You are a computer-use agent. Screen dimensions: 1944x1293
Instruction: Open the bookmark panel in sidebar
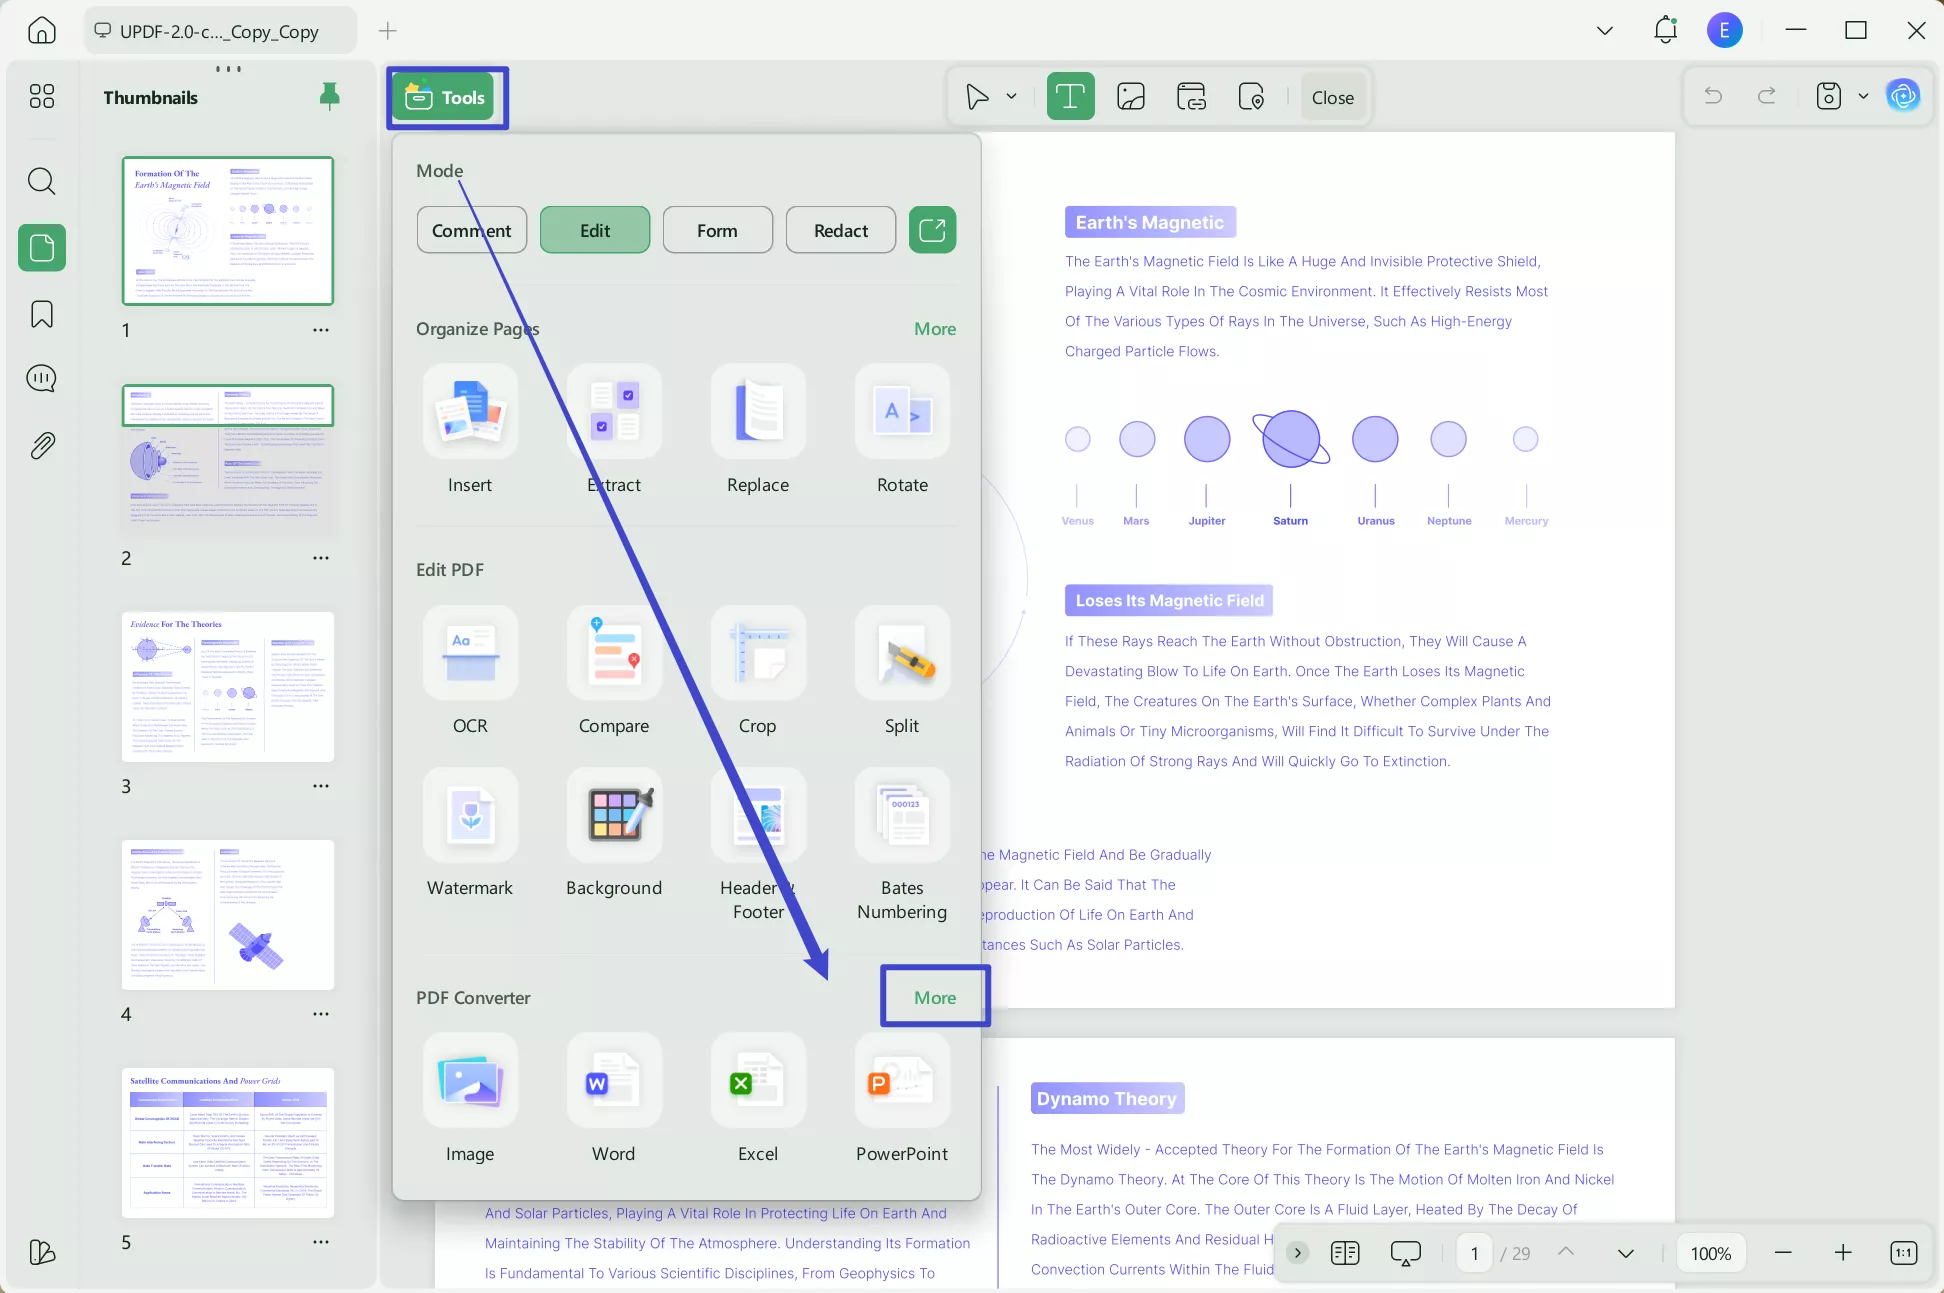click(42, 314)
